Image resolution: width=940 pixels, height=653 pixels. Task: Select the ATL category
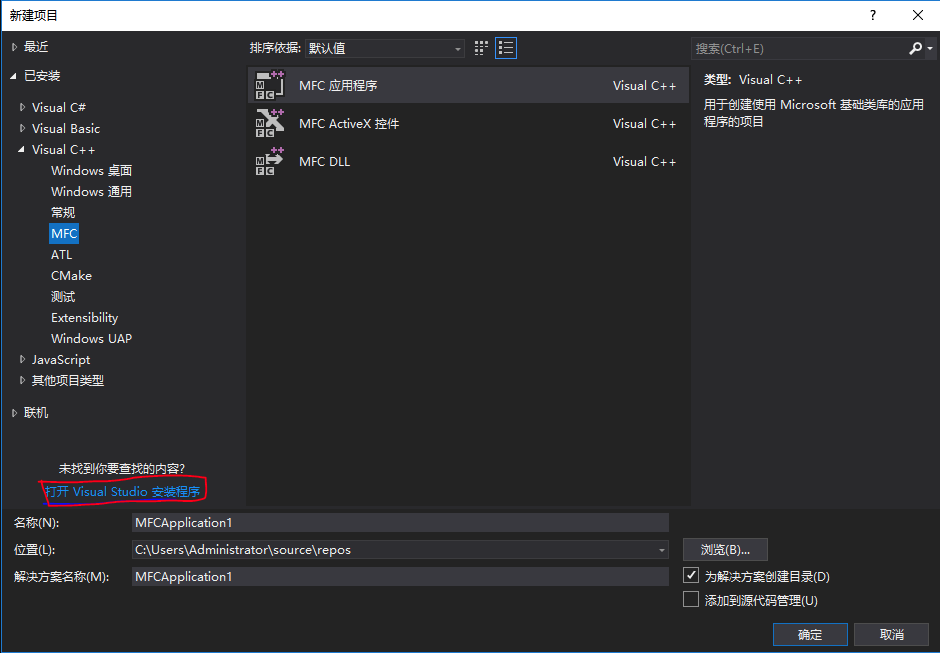pos(62,254)
